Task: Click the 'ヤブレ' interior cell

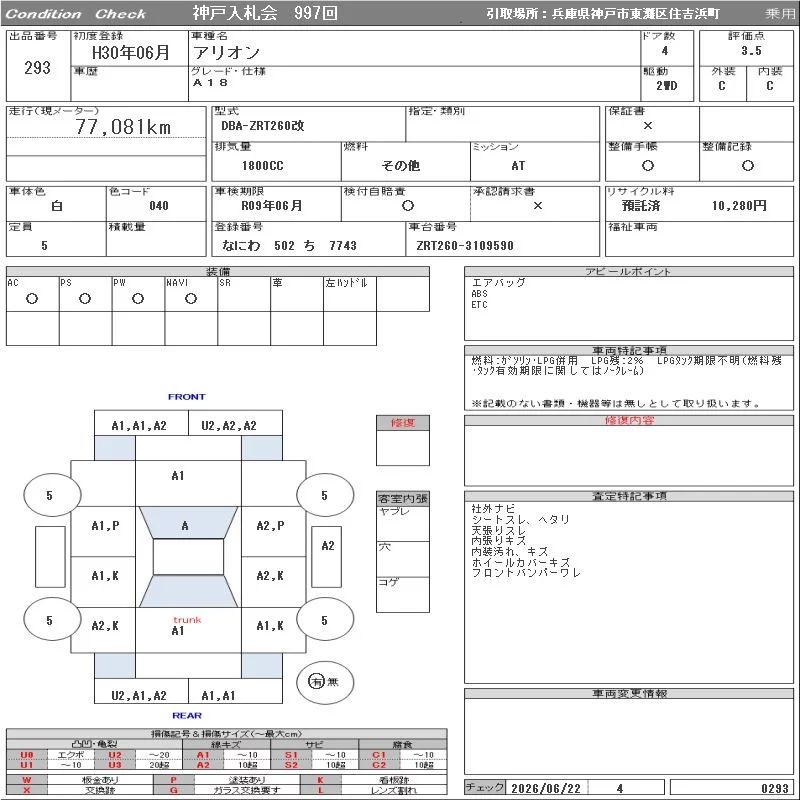Action: click(403, 523)
